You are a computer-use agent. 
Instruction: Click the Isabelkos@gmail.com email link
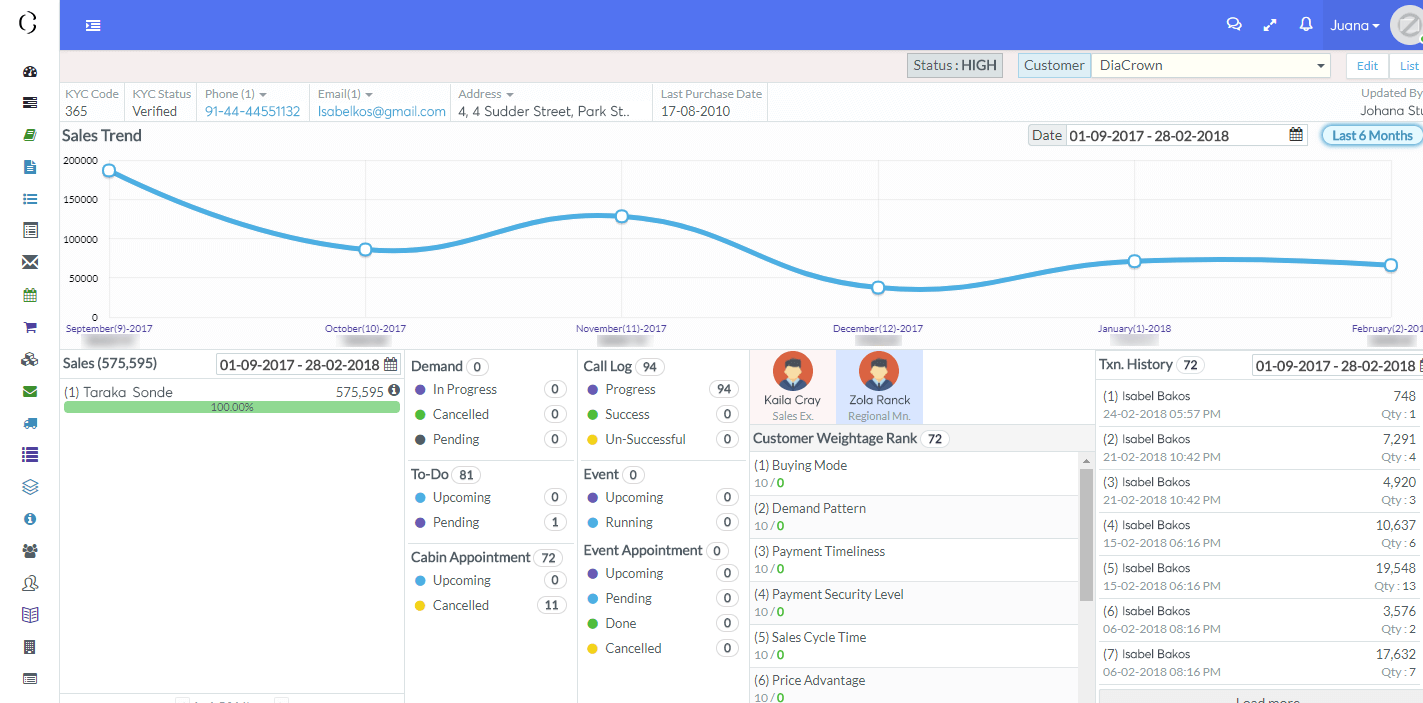382,111
